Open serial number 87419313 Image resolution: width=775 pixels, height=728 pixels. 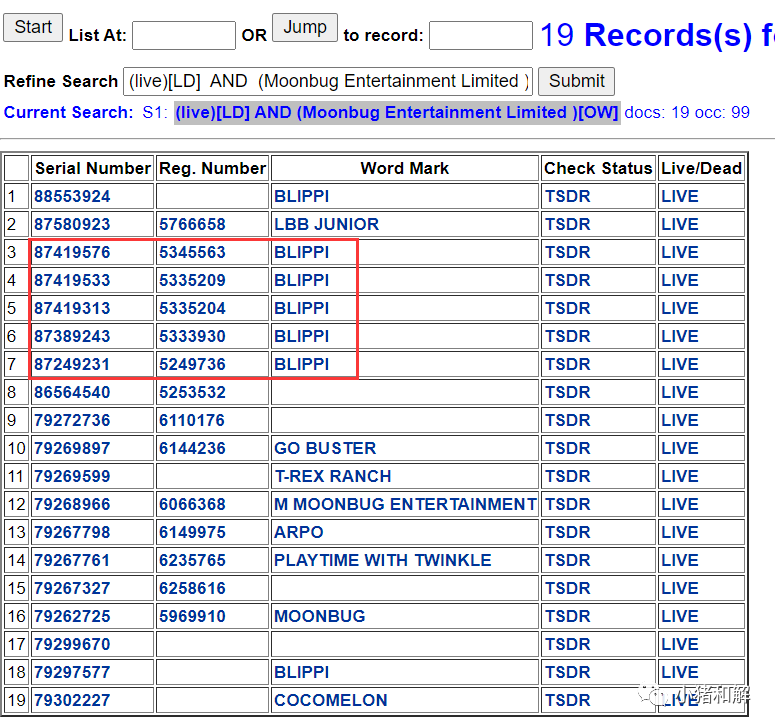[x=72, y=308]
